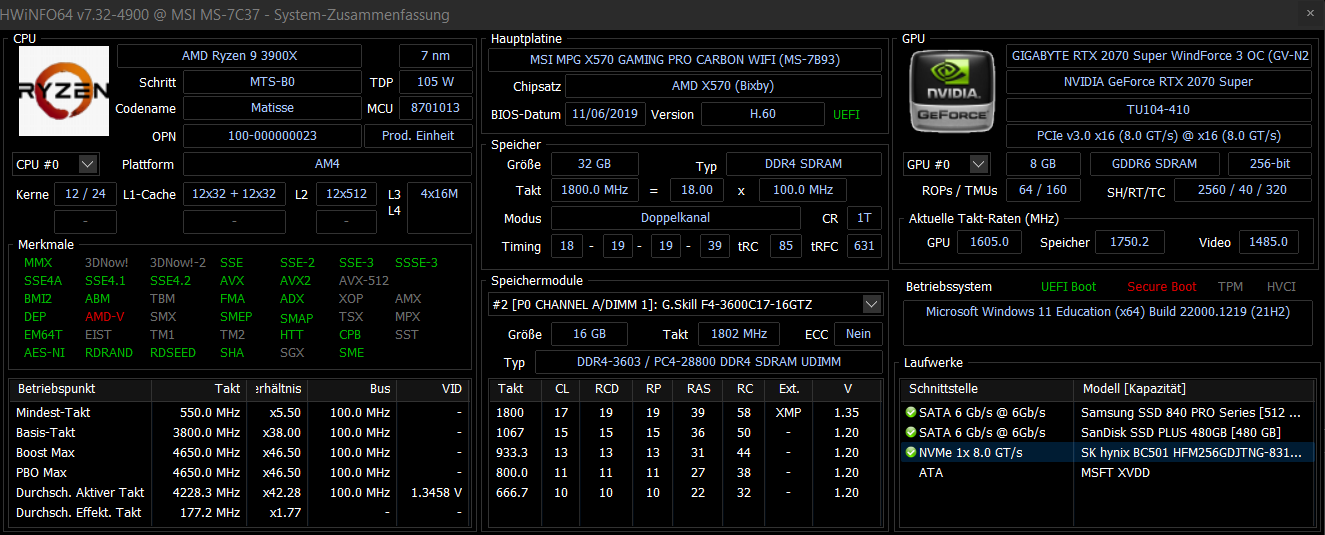Click the green UEFI Boot label
1325x535 pixels.
1068,287
